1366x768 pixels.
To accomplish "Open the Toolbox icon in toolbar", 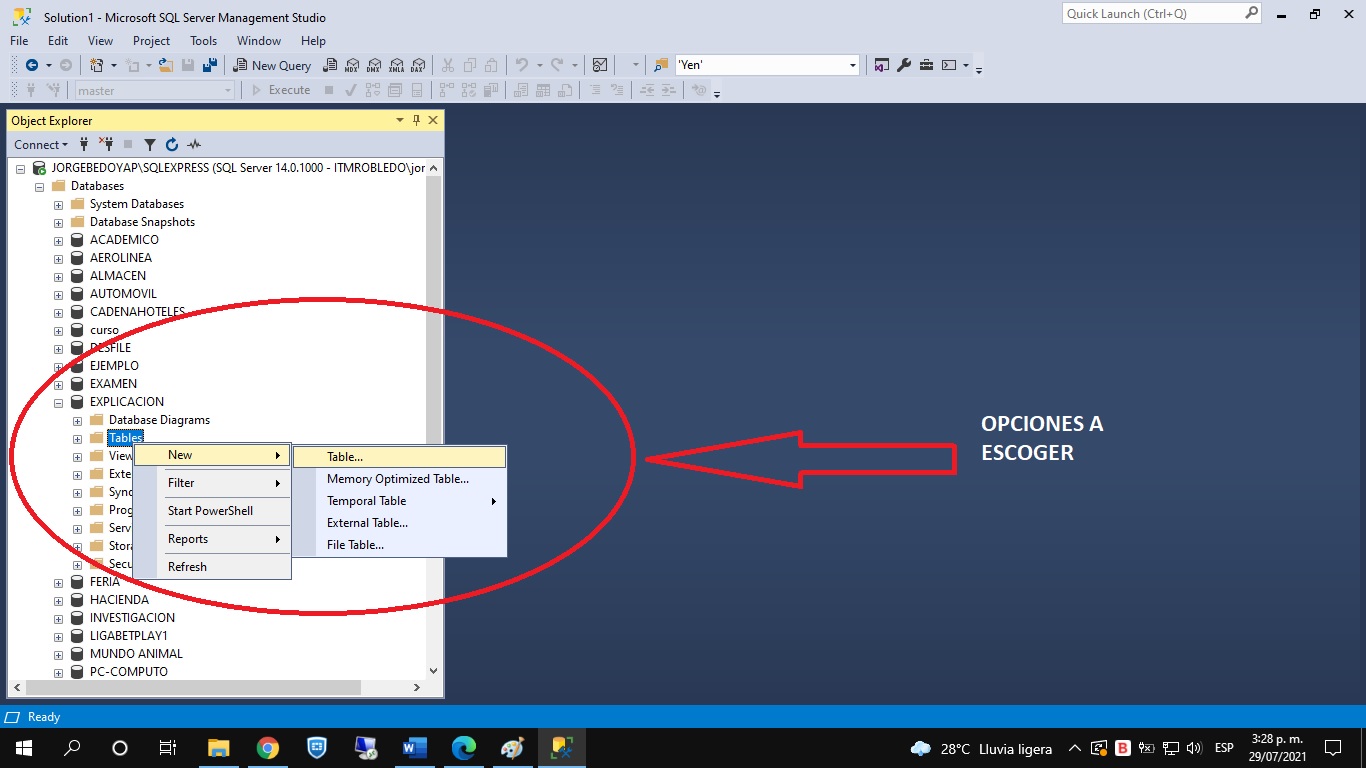I will (x=927, y=65).
